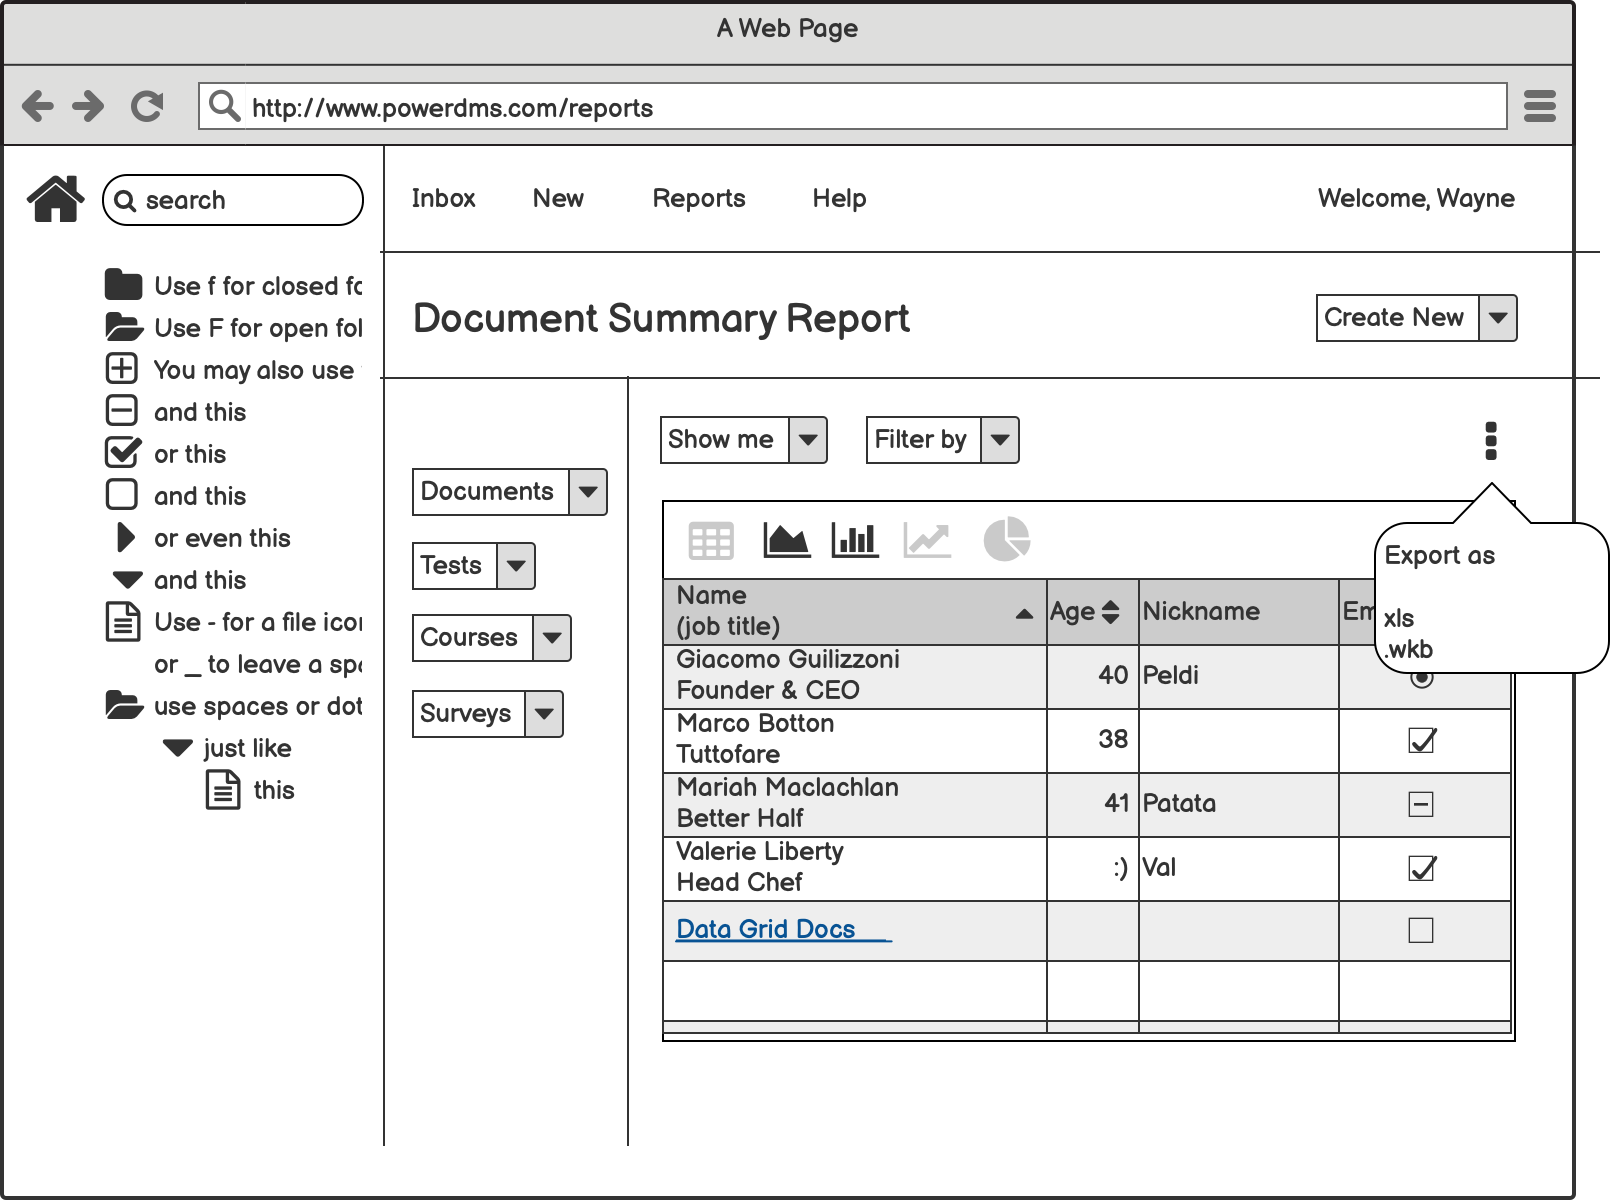
Task: Click in the sidebar search field
Action: [233, 200]
